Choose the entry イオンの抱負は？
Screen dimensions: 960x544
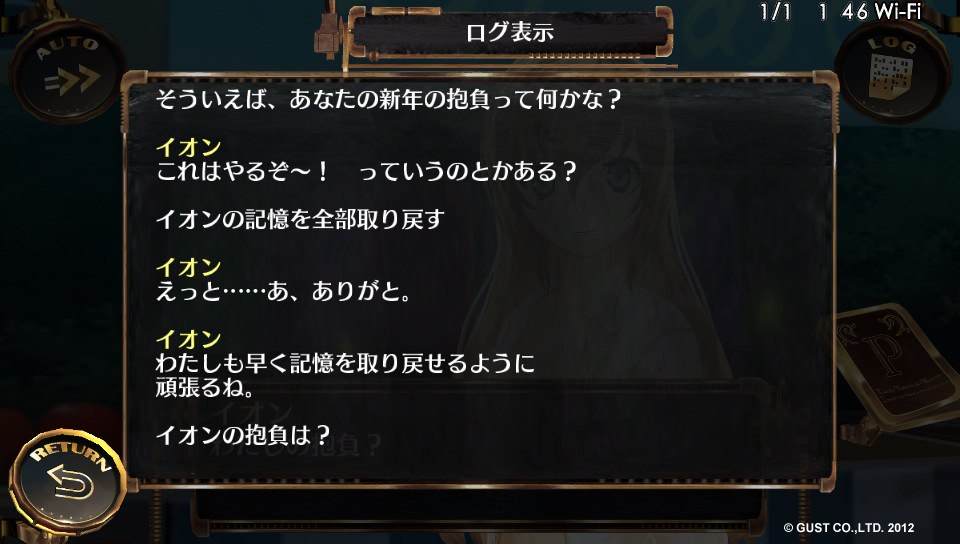pyautogui.click(x=244, y=435)
